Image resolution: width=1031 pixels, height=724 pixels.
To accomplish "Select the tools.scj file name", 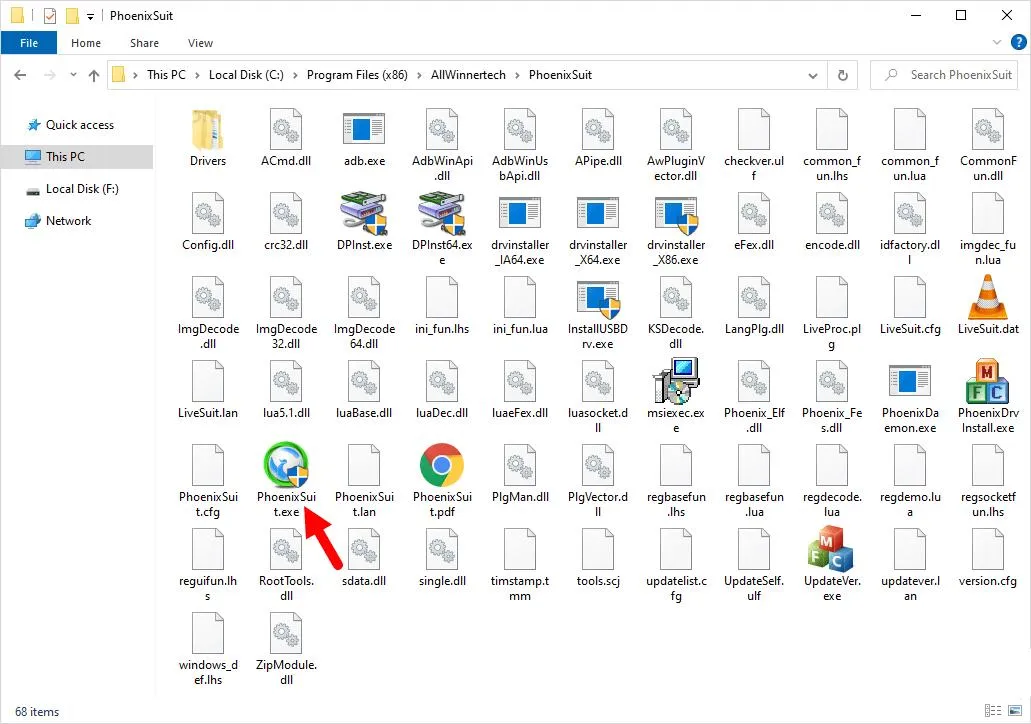I will [598, 581].
